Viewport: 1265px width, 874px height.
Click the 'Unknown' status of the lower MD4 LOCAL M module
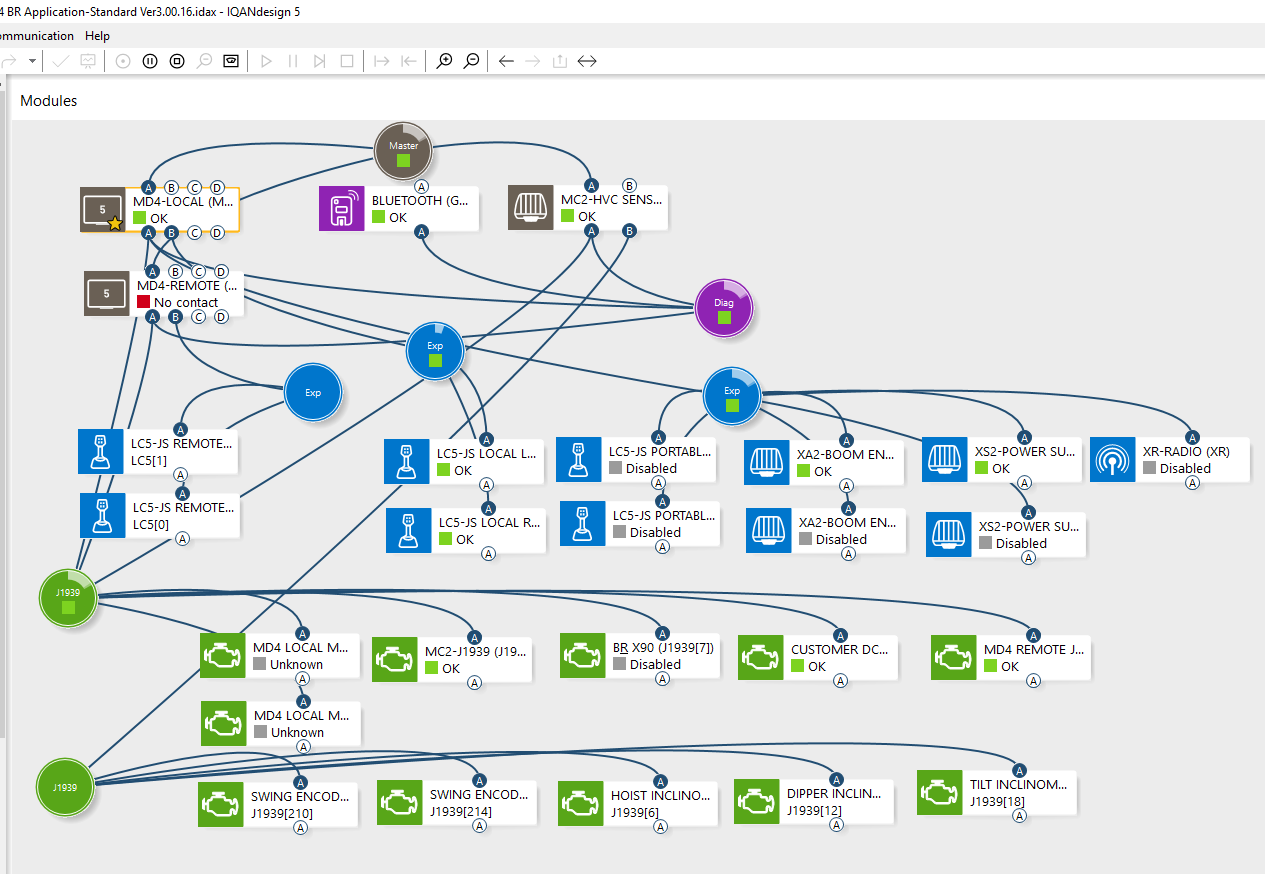(x=296, y=732)
